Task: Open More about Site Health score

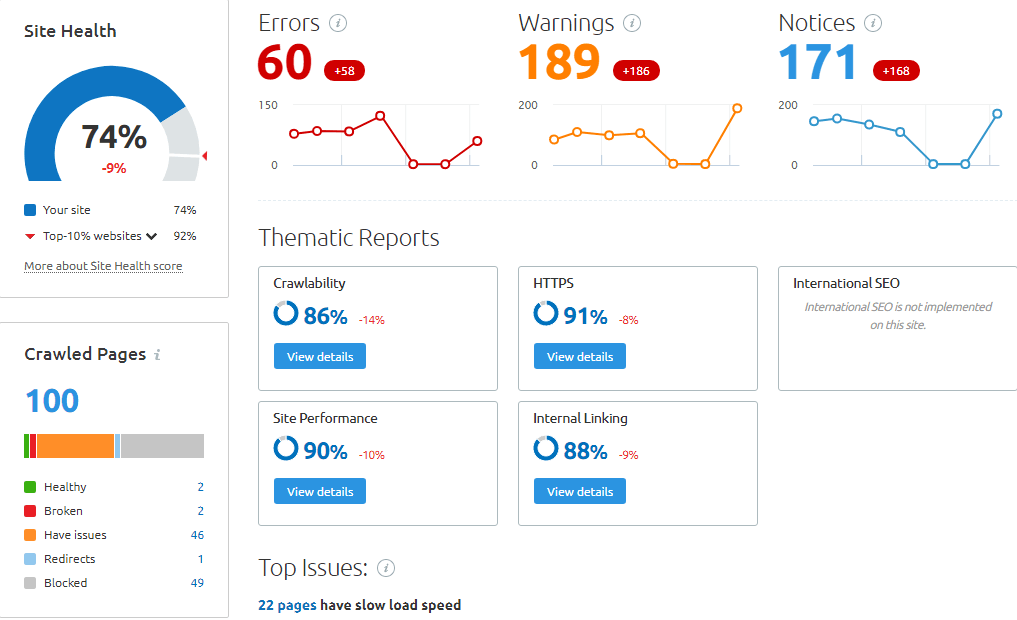Action: point(103,266)
